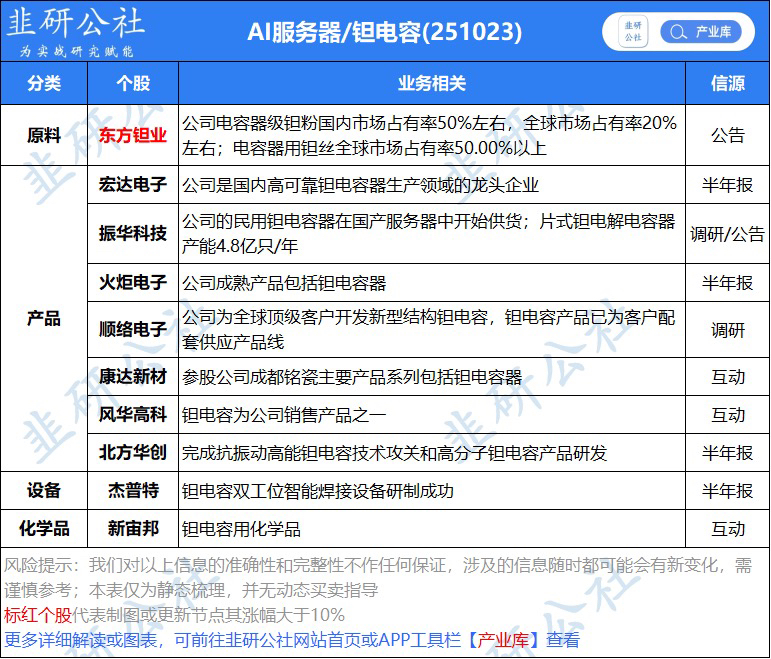Select the 信源 column header
Screen dimensions: 771x659
pos(728,83)
